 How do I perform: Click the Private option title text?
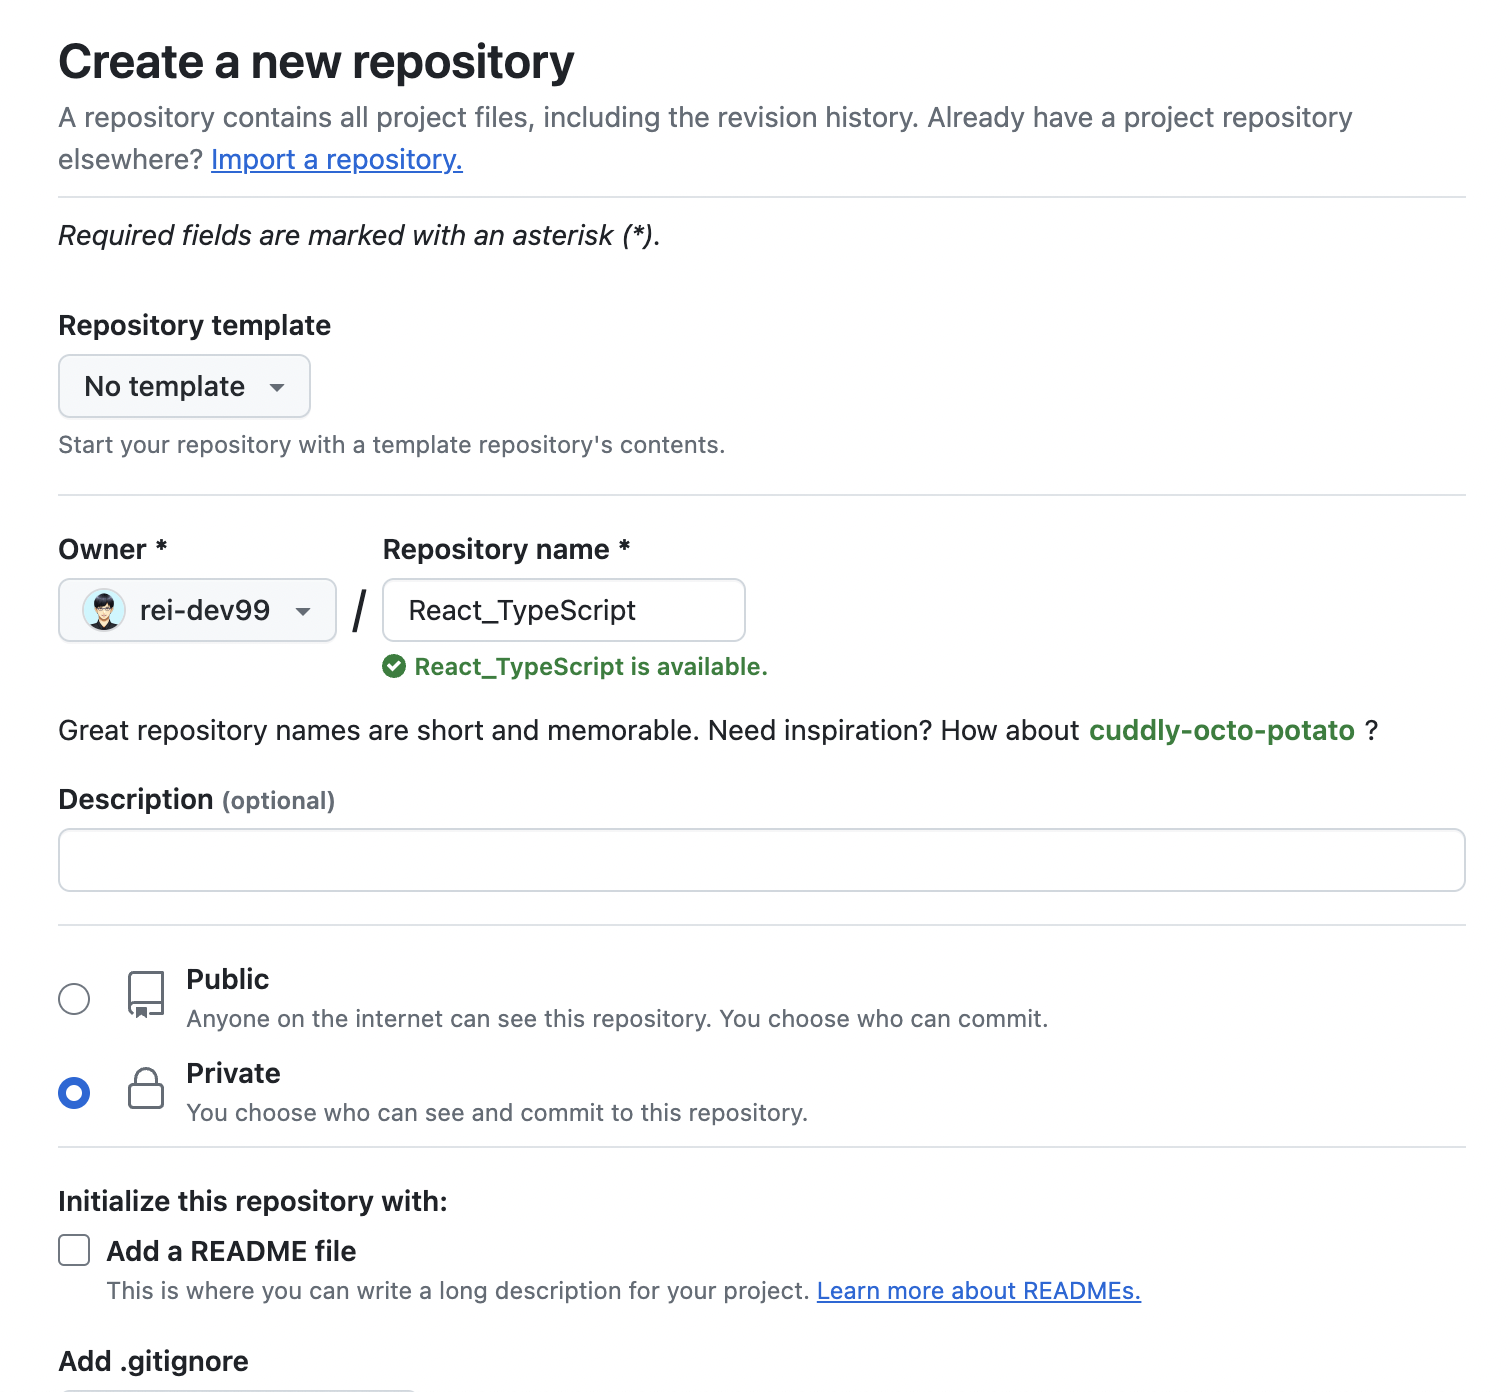click(x=233, y=1073)
